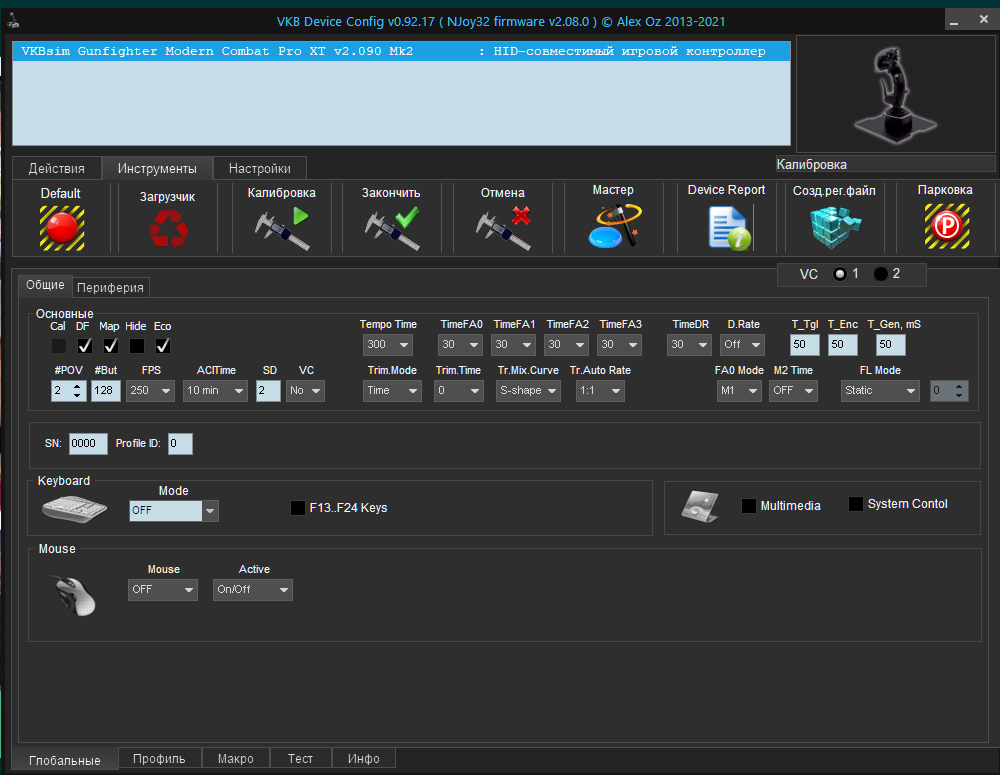Open the TimeFA1 dropdown
This screenshot has height=775, width=1000.
pyautogui.click(x=513, y=344)
